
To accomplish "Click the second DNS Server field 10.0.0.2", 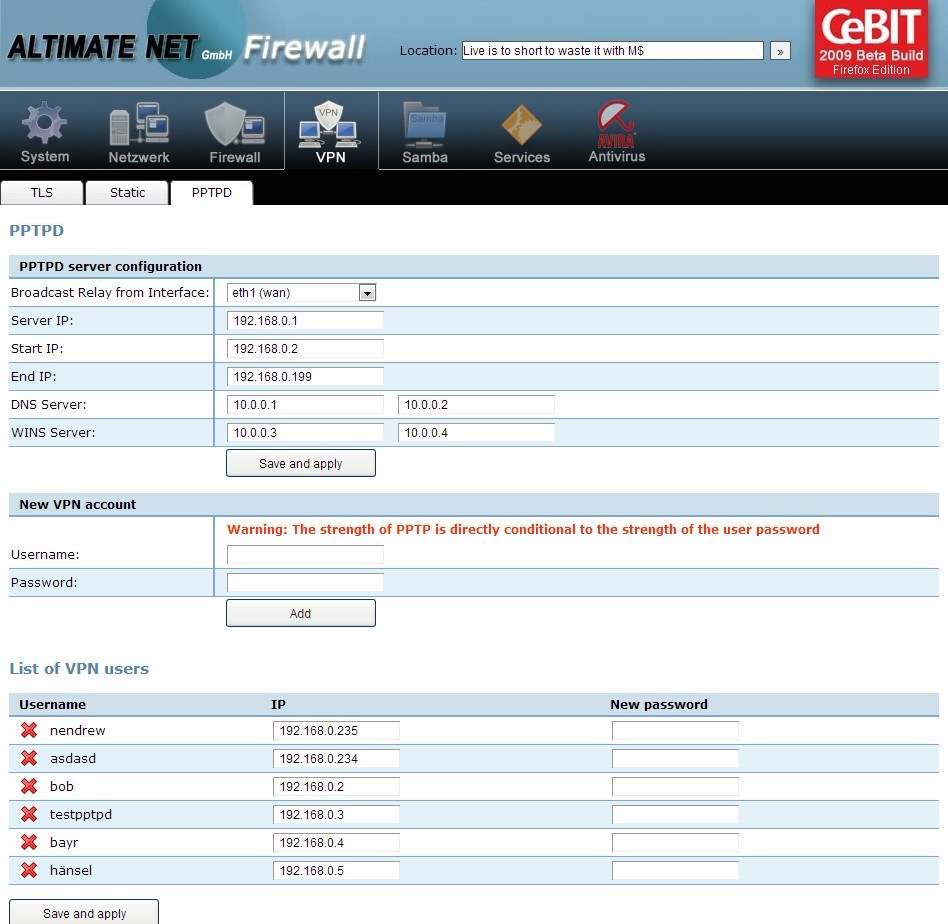I will pos(476,405).
